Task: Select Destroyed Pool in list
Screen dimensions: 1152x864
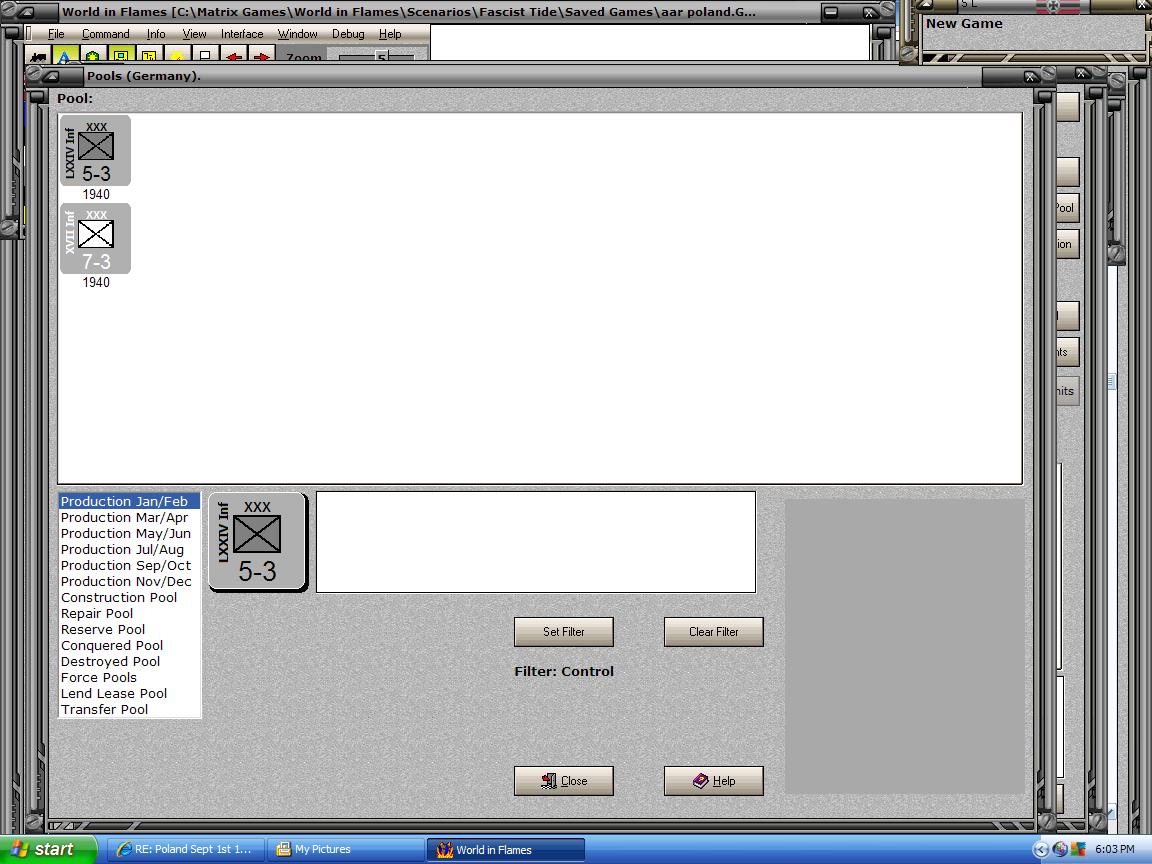Action: [129, 661]
